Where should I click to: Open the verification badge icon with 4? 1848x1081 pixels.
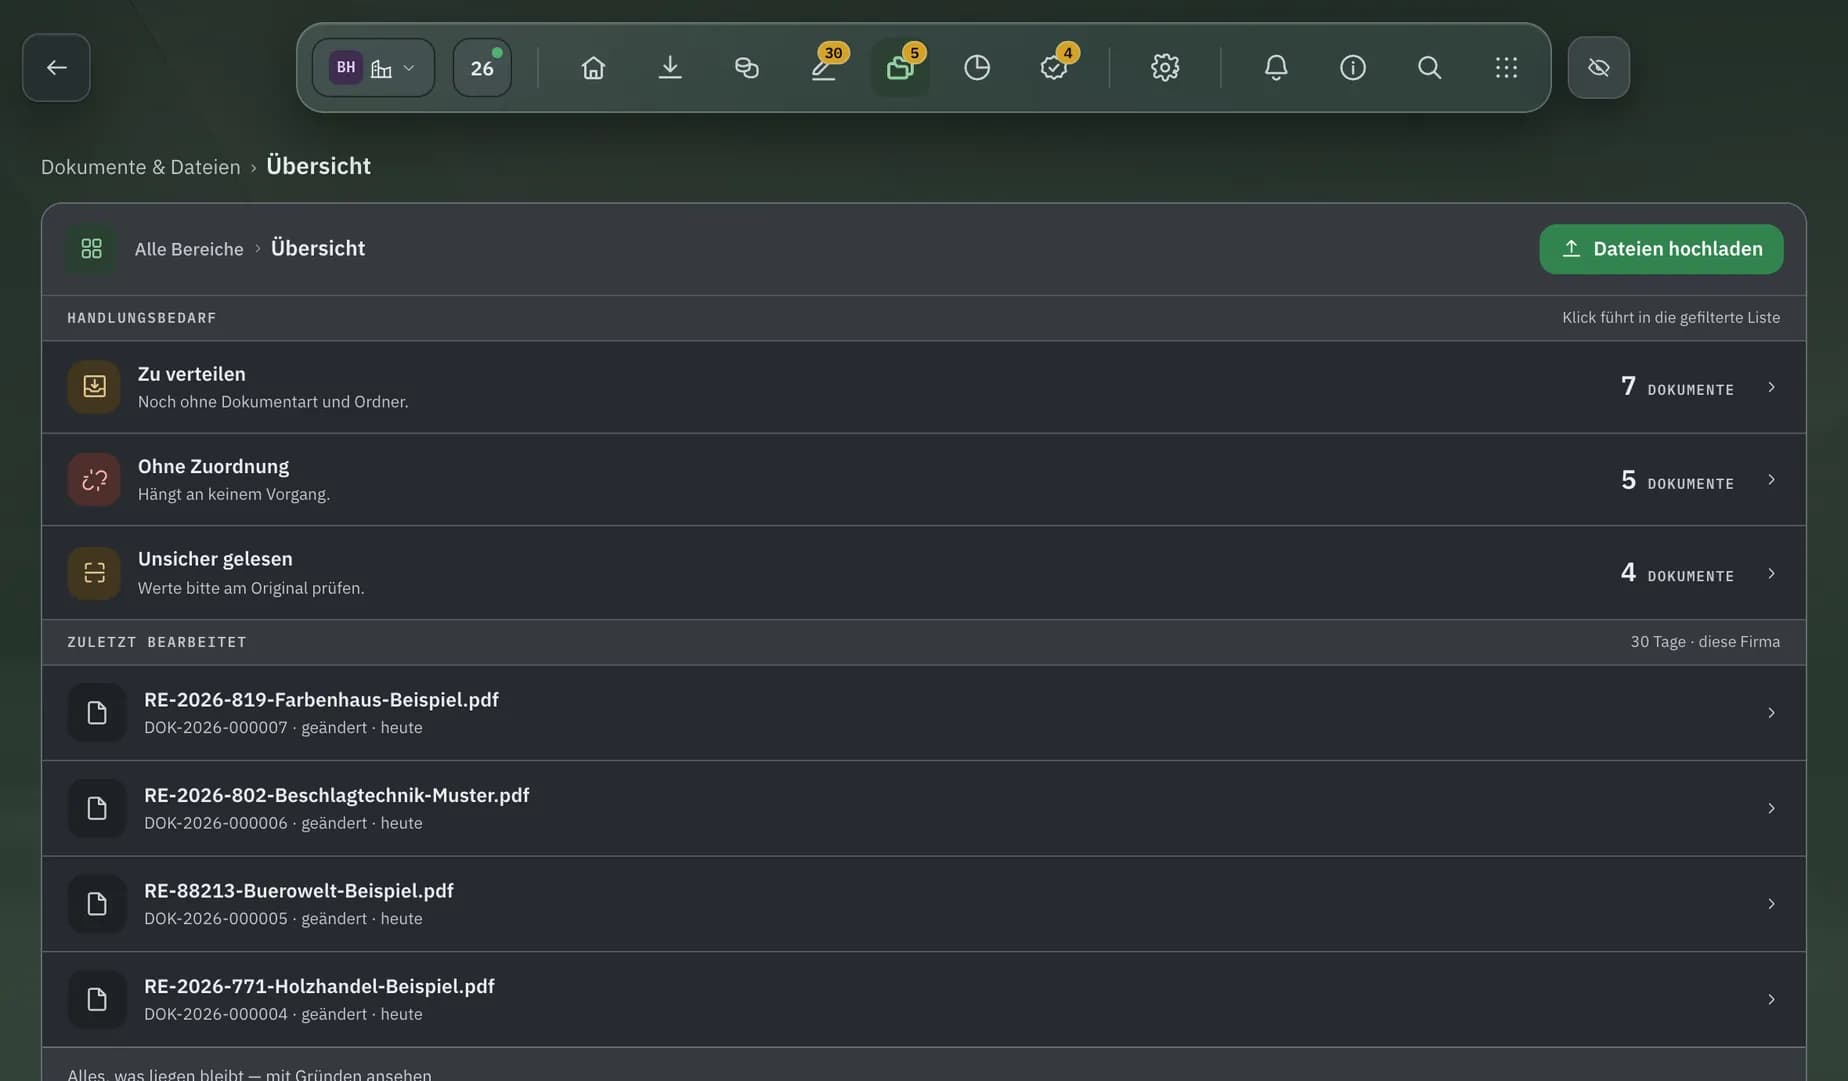(1054, 67)
